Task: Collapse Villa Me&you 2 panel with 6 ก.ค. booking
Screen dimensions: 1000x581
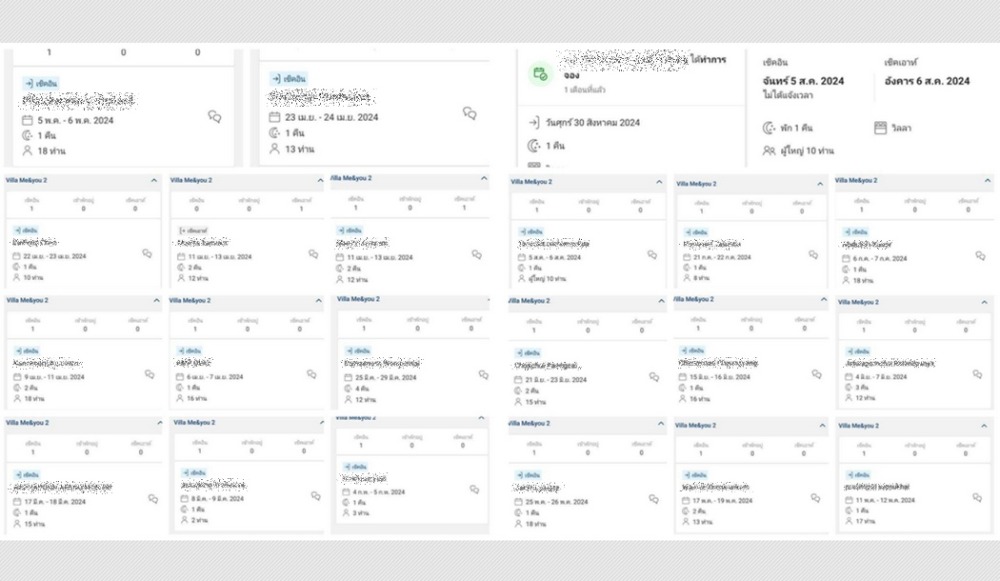Action: click(x=987, y=181)
